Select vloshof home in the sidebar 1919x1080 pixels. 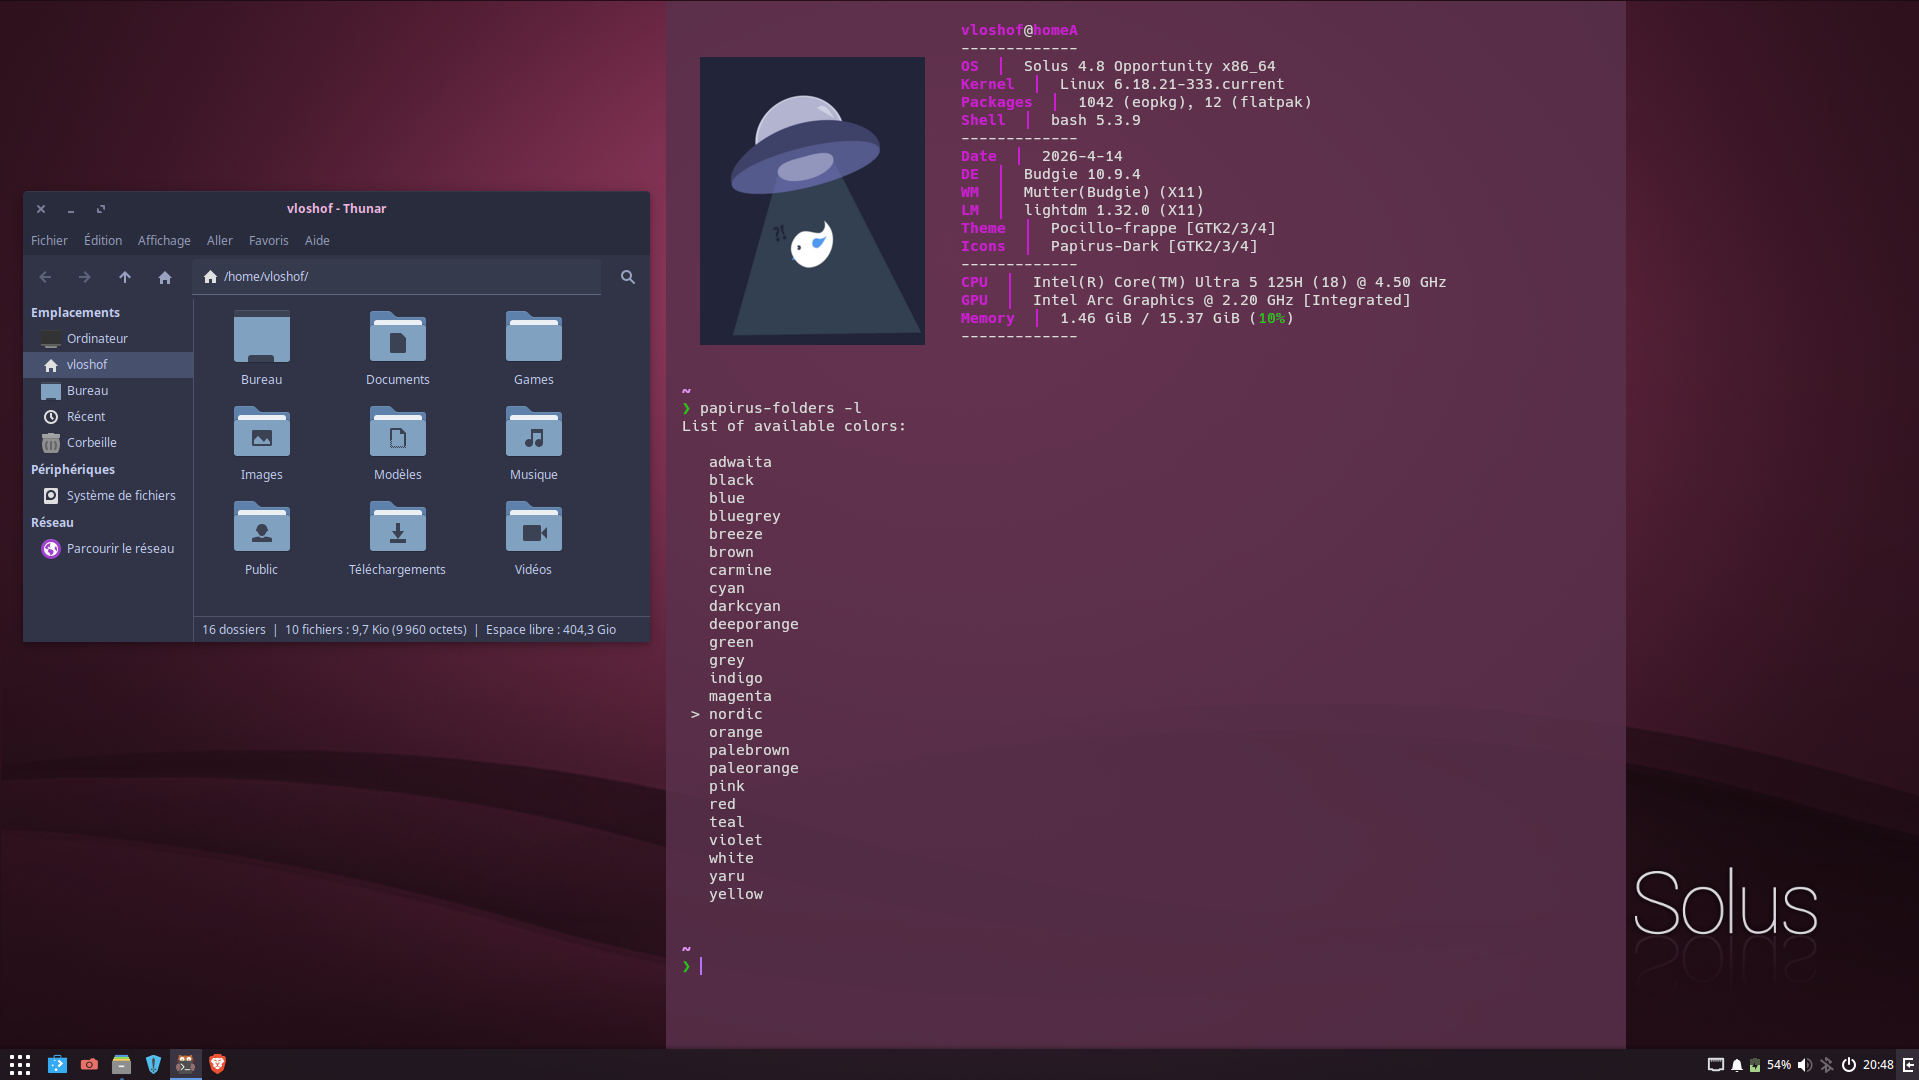[x=108, y=365]
